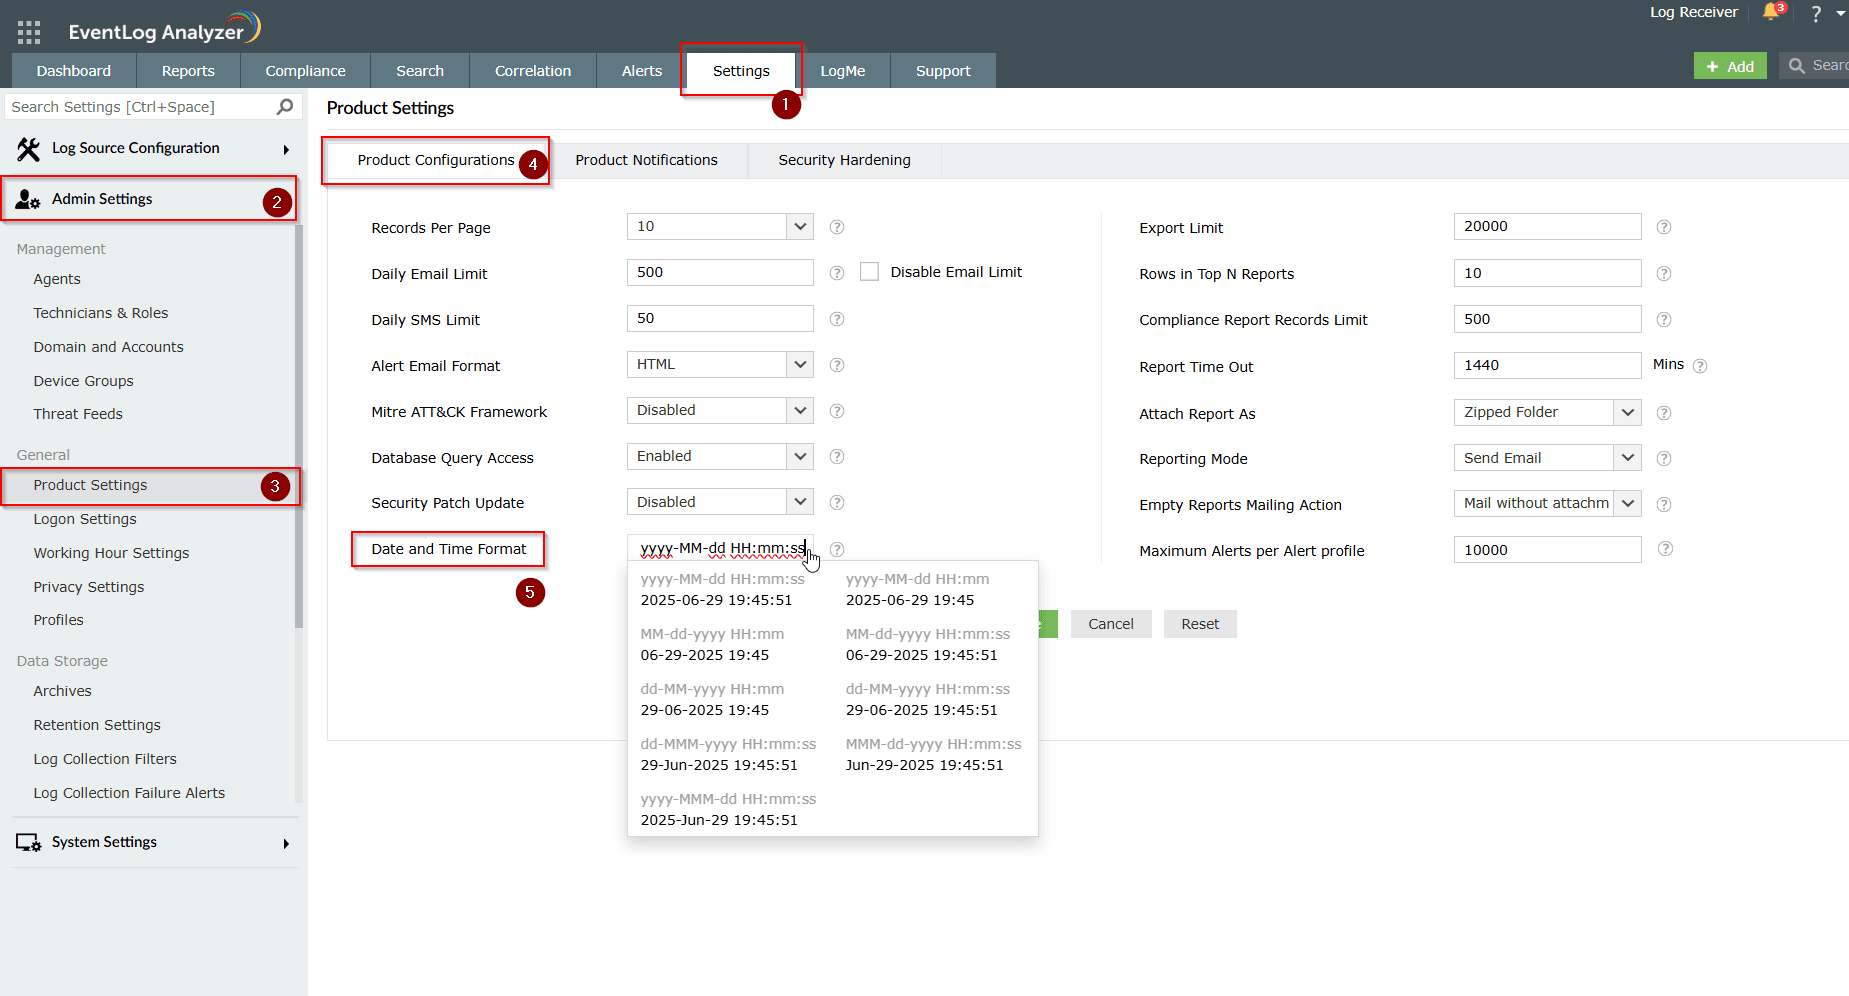This screenshot has height=996, width=1849.
Task: Open Retention Settings in sidebar
Action: [97, 725]
